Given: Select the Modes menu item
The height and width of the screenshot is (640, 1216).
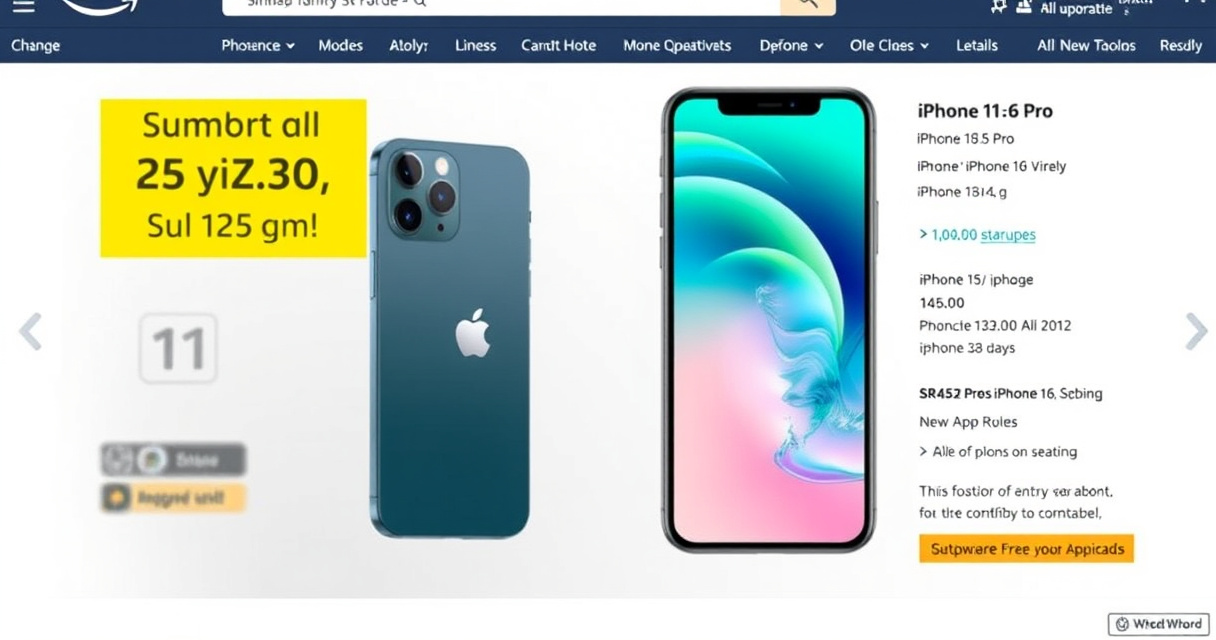Looking at the screenshot, I should click(340, 45).
